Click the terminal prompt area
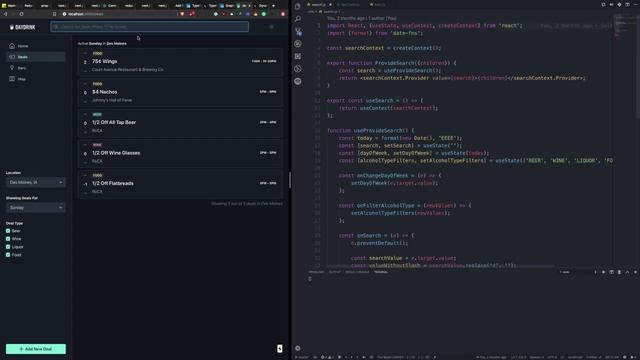 310,279
